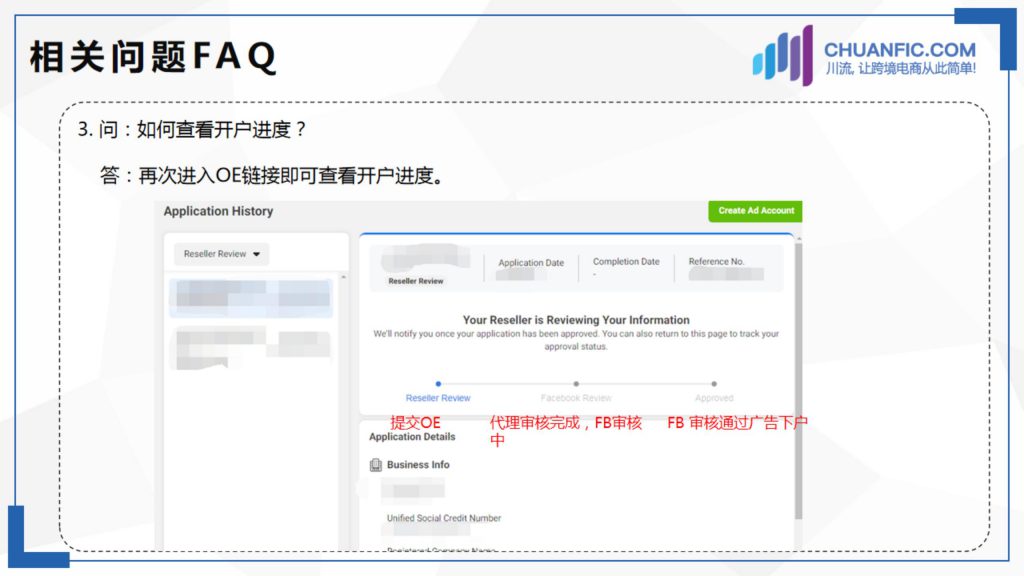Click the Unified Social Credit Number label
This screenshot has width=1024, height=576.
click(x=443, y=518)
